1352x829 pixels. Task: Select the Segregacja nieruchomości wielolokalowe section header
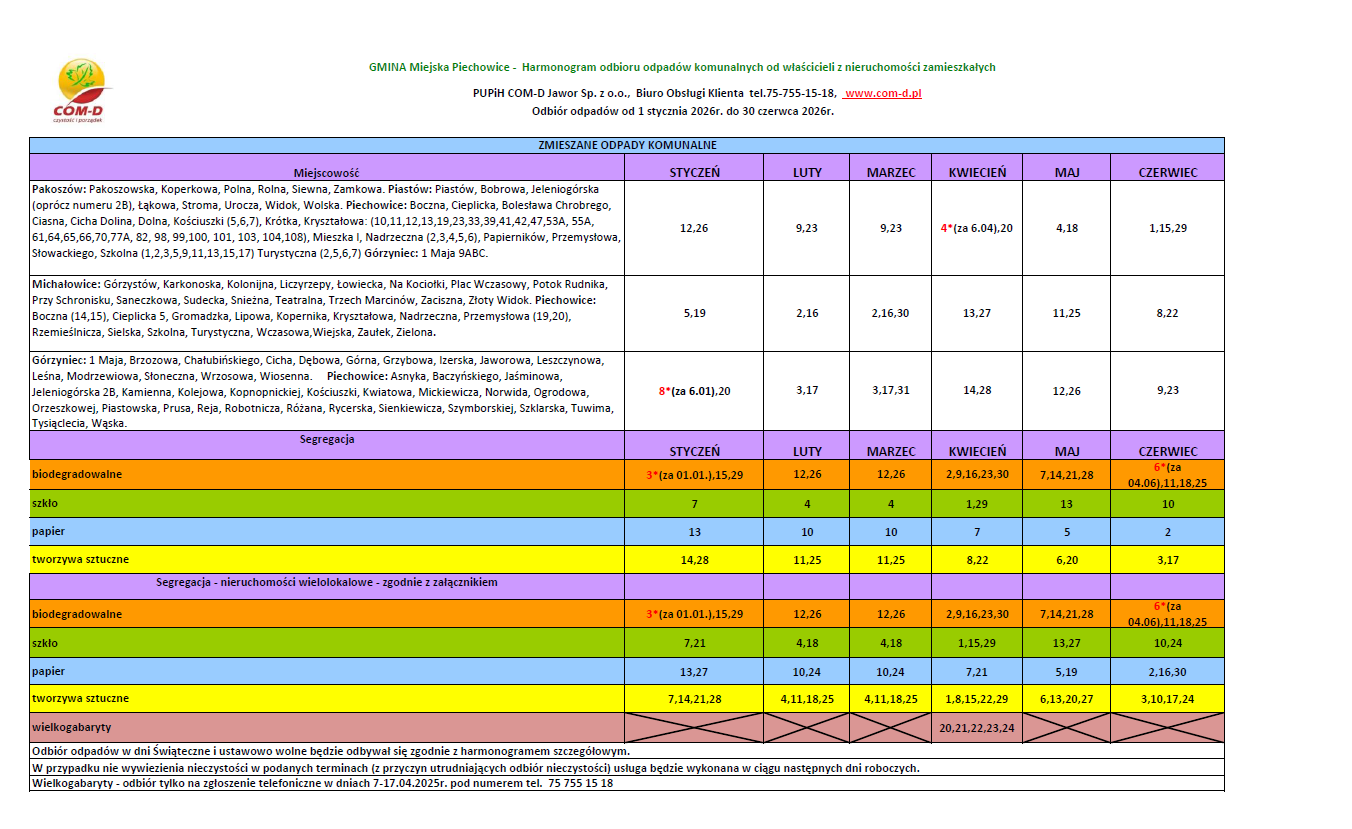[x=326, y=582]
